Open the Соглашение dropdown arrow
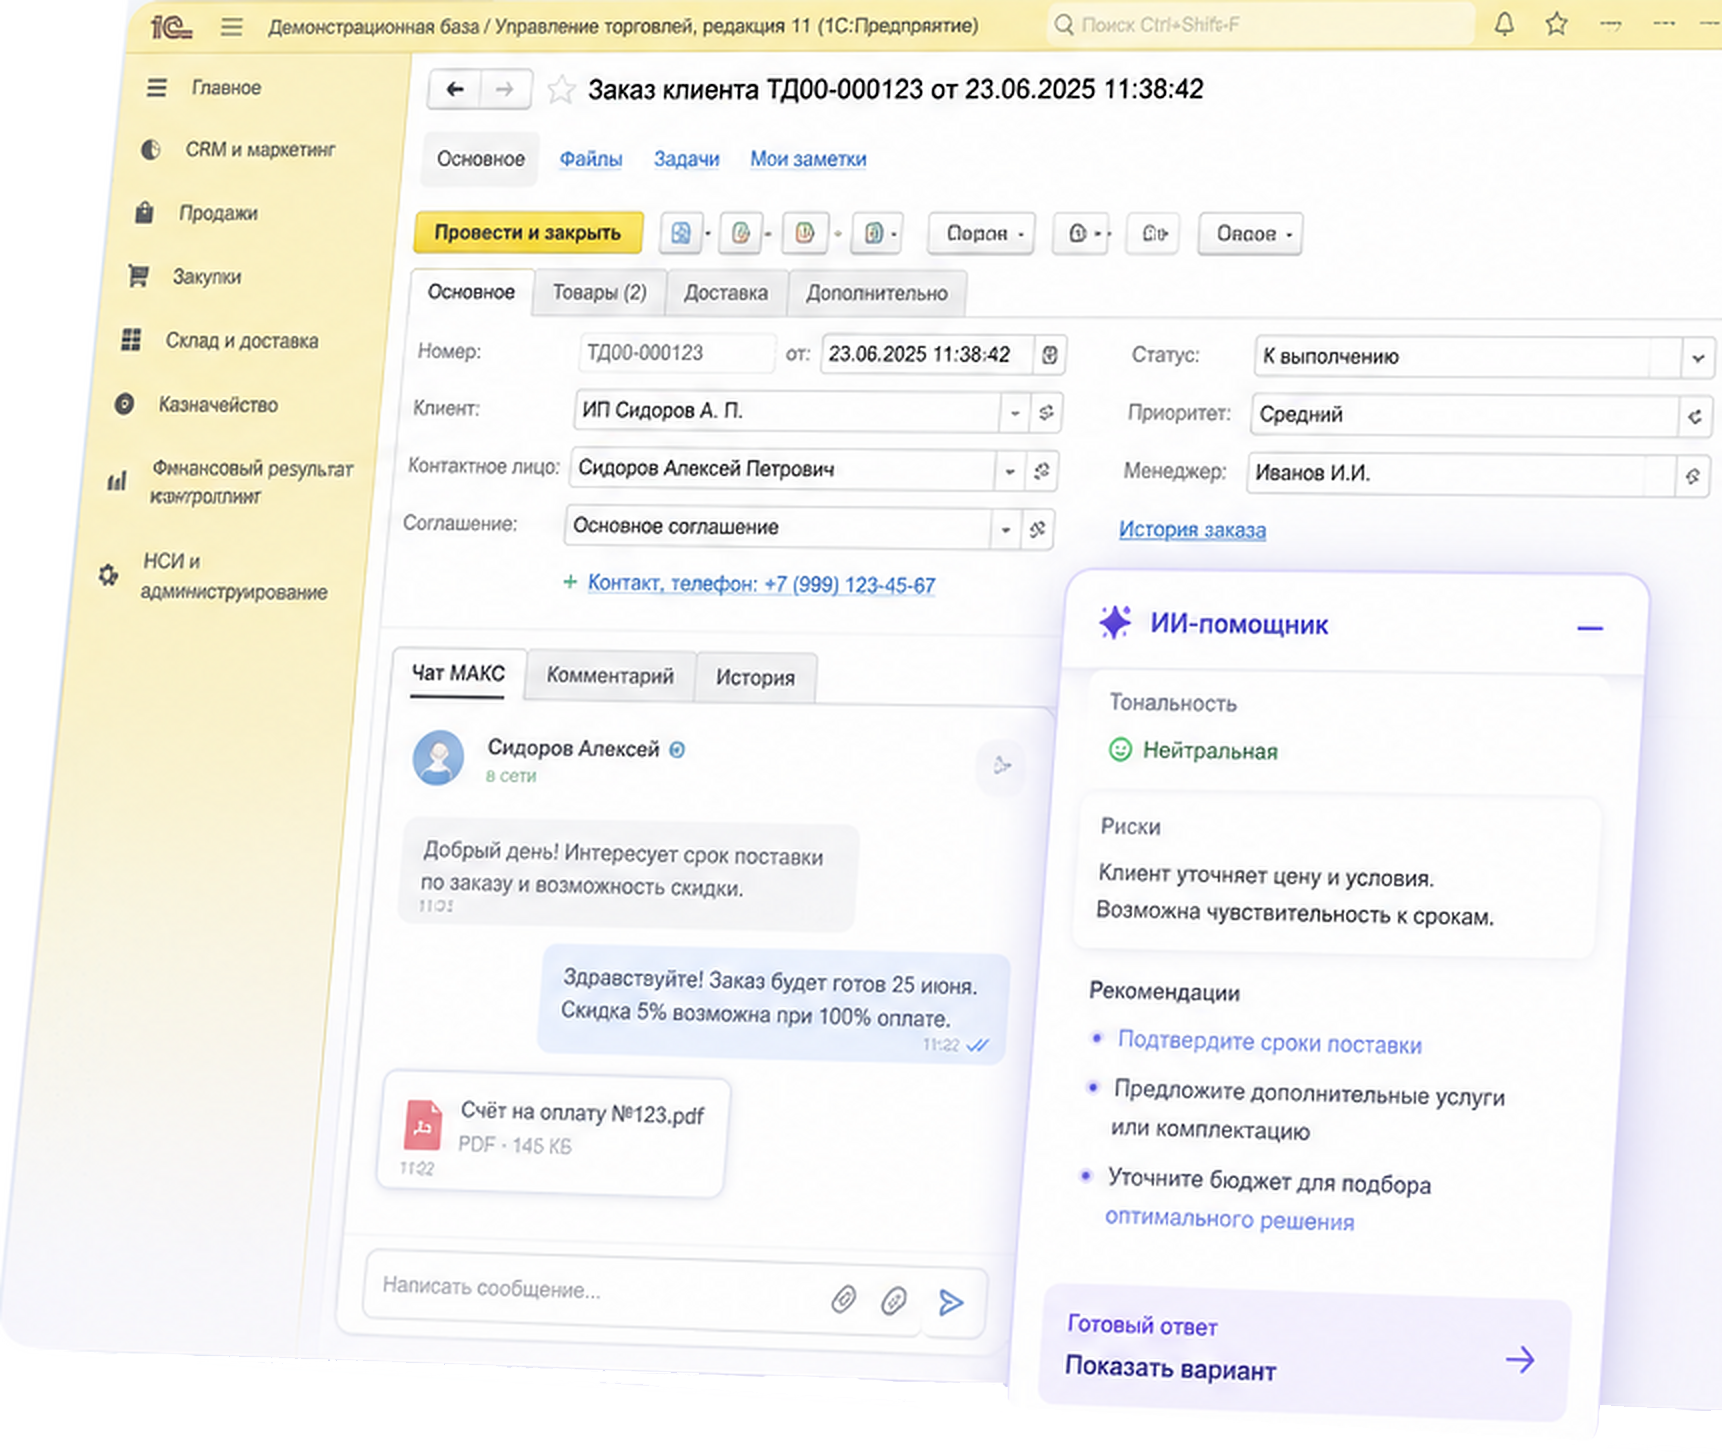The image size is (1722, 1454). (x=1006, y=528)
